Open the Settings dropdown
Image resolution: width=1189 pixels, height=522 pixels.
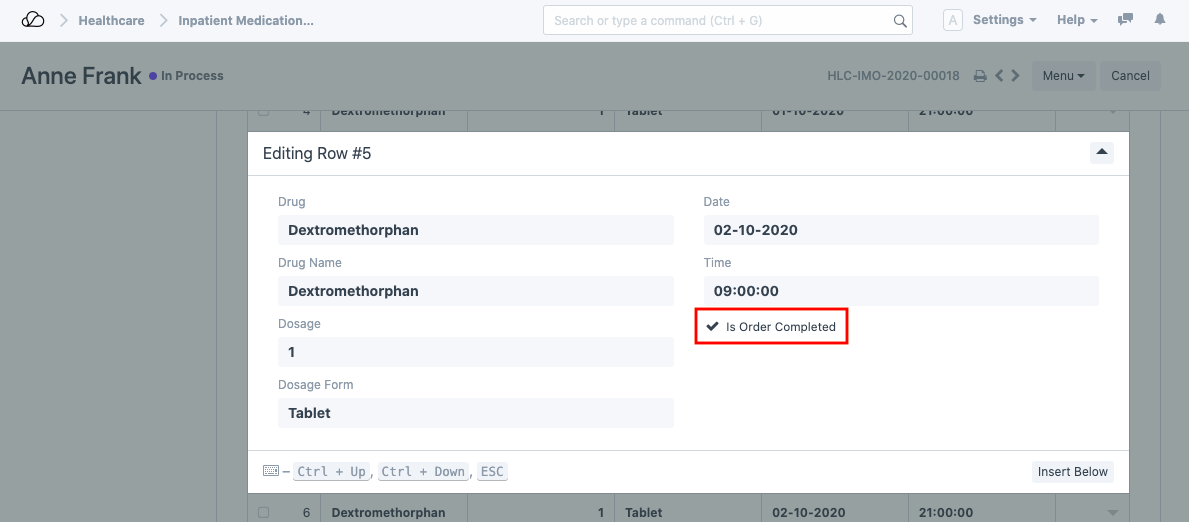pyautogui.click(x=1004, y=20)
